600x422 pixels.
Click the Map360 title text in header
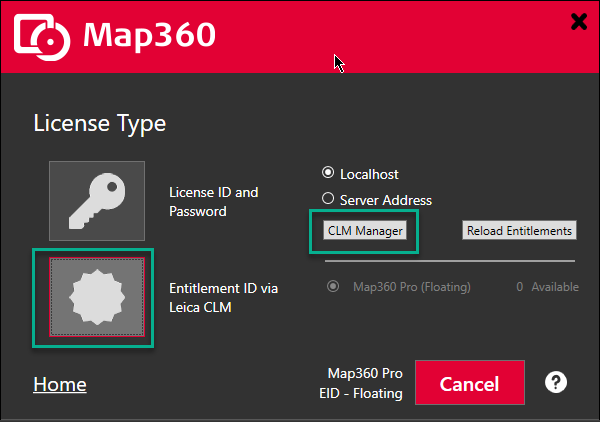coord(150,35)
